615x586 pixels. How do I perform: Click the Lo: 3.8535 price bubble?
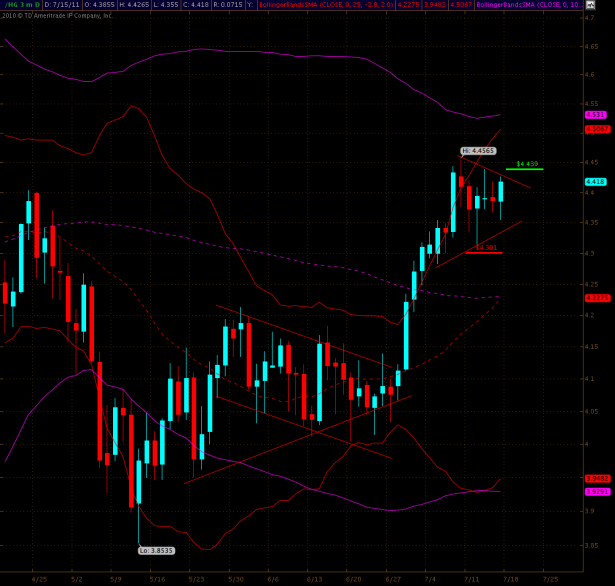coord(155,550)
